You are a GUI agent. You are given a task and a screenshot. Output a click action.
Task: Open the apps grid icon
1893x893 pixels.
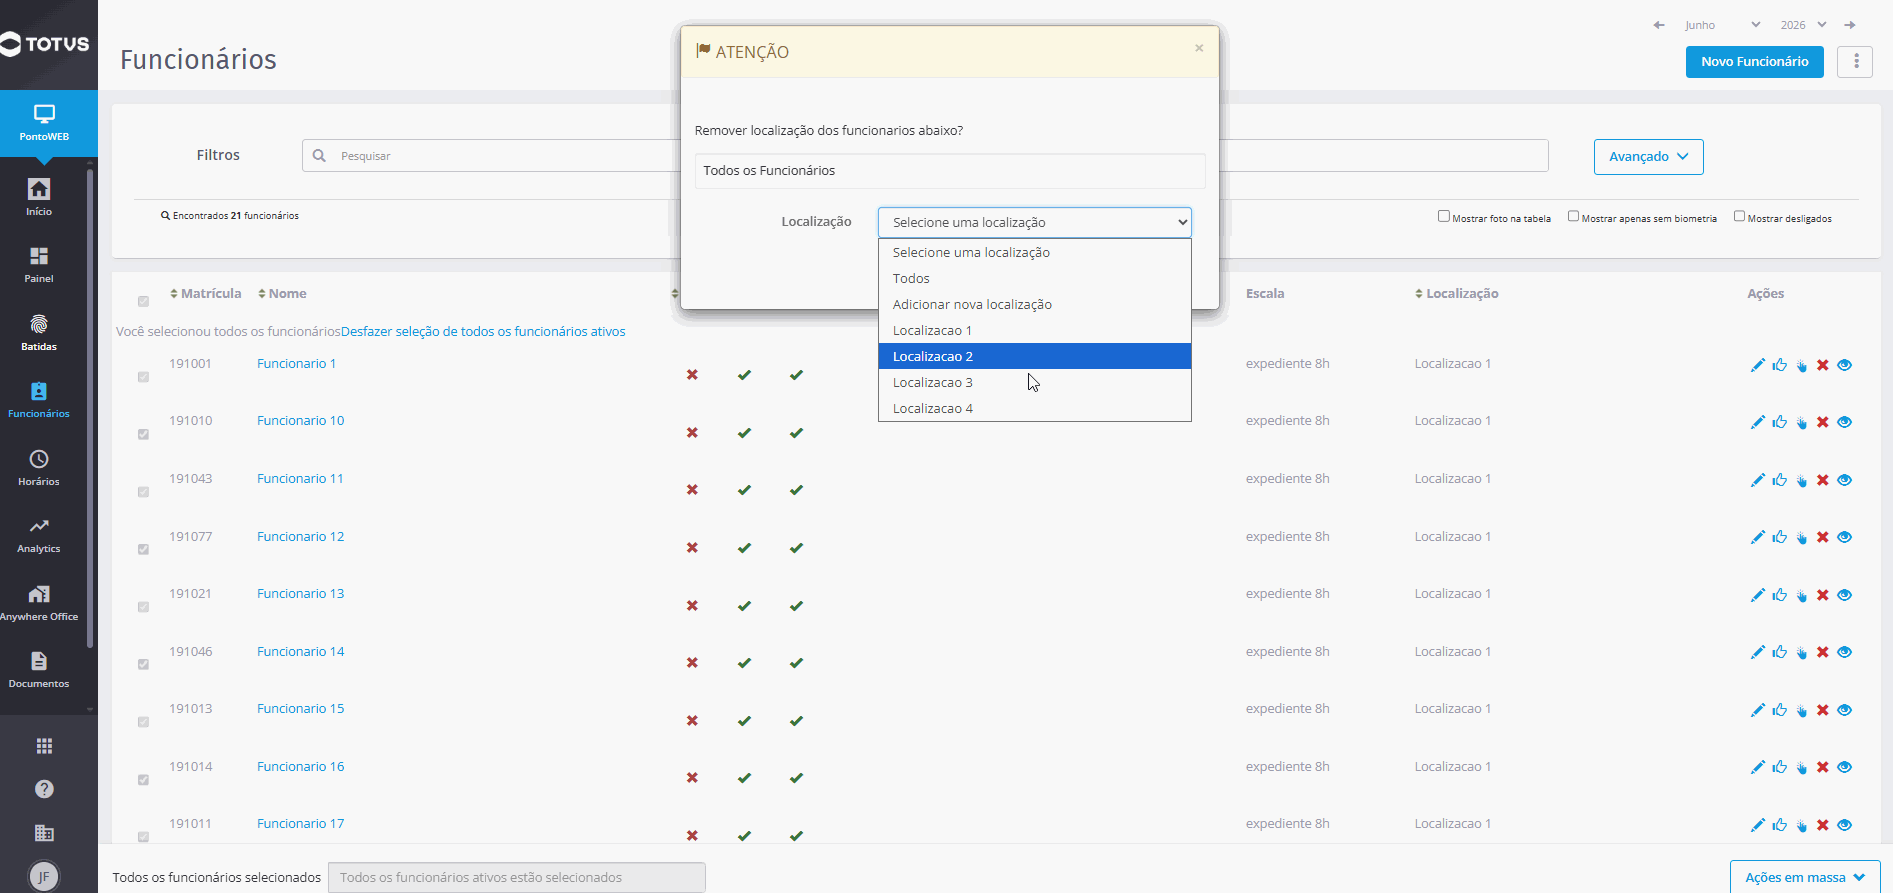coord(44,746)
